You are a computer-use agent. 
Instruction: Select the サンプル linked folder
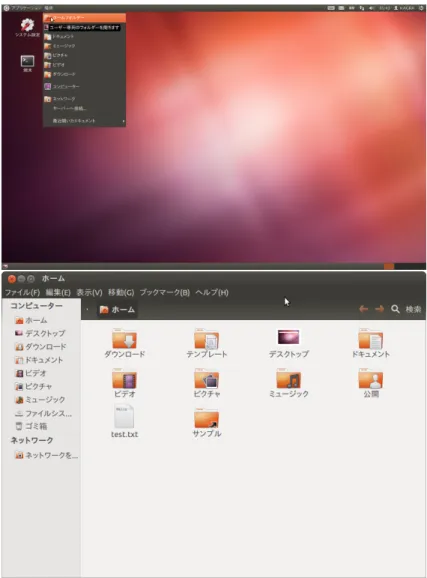point(206,422)
